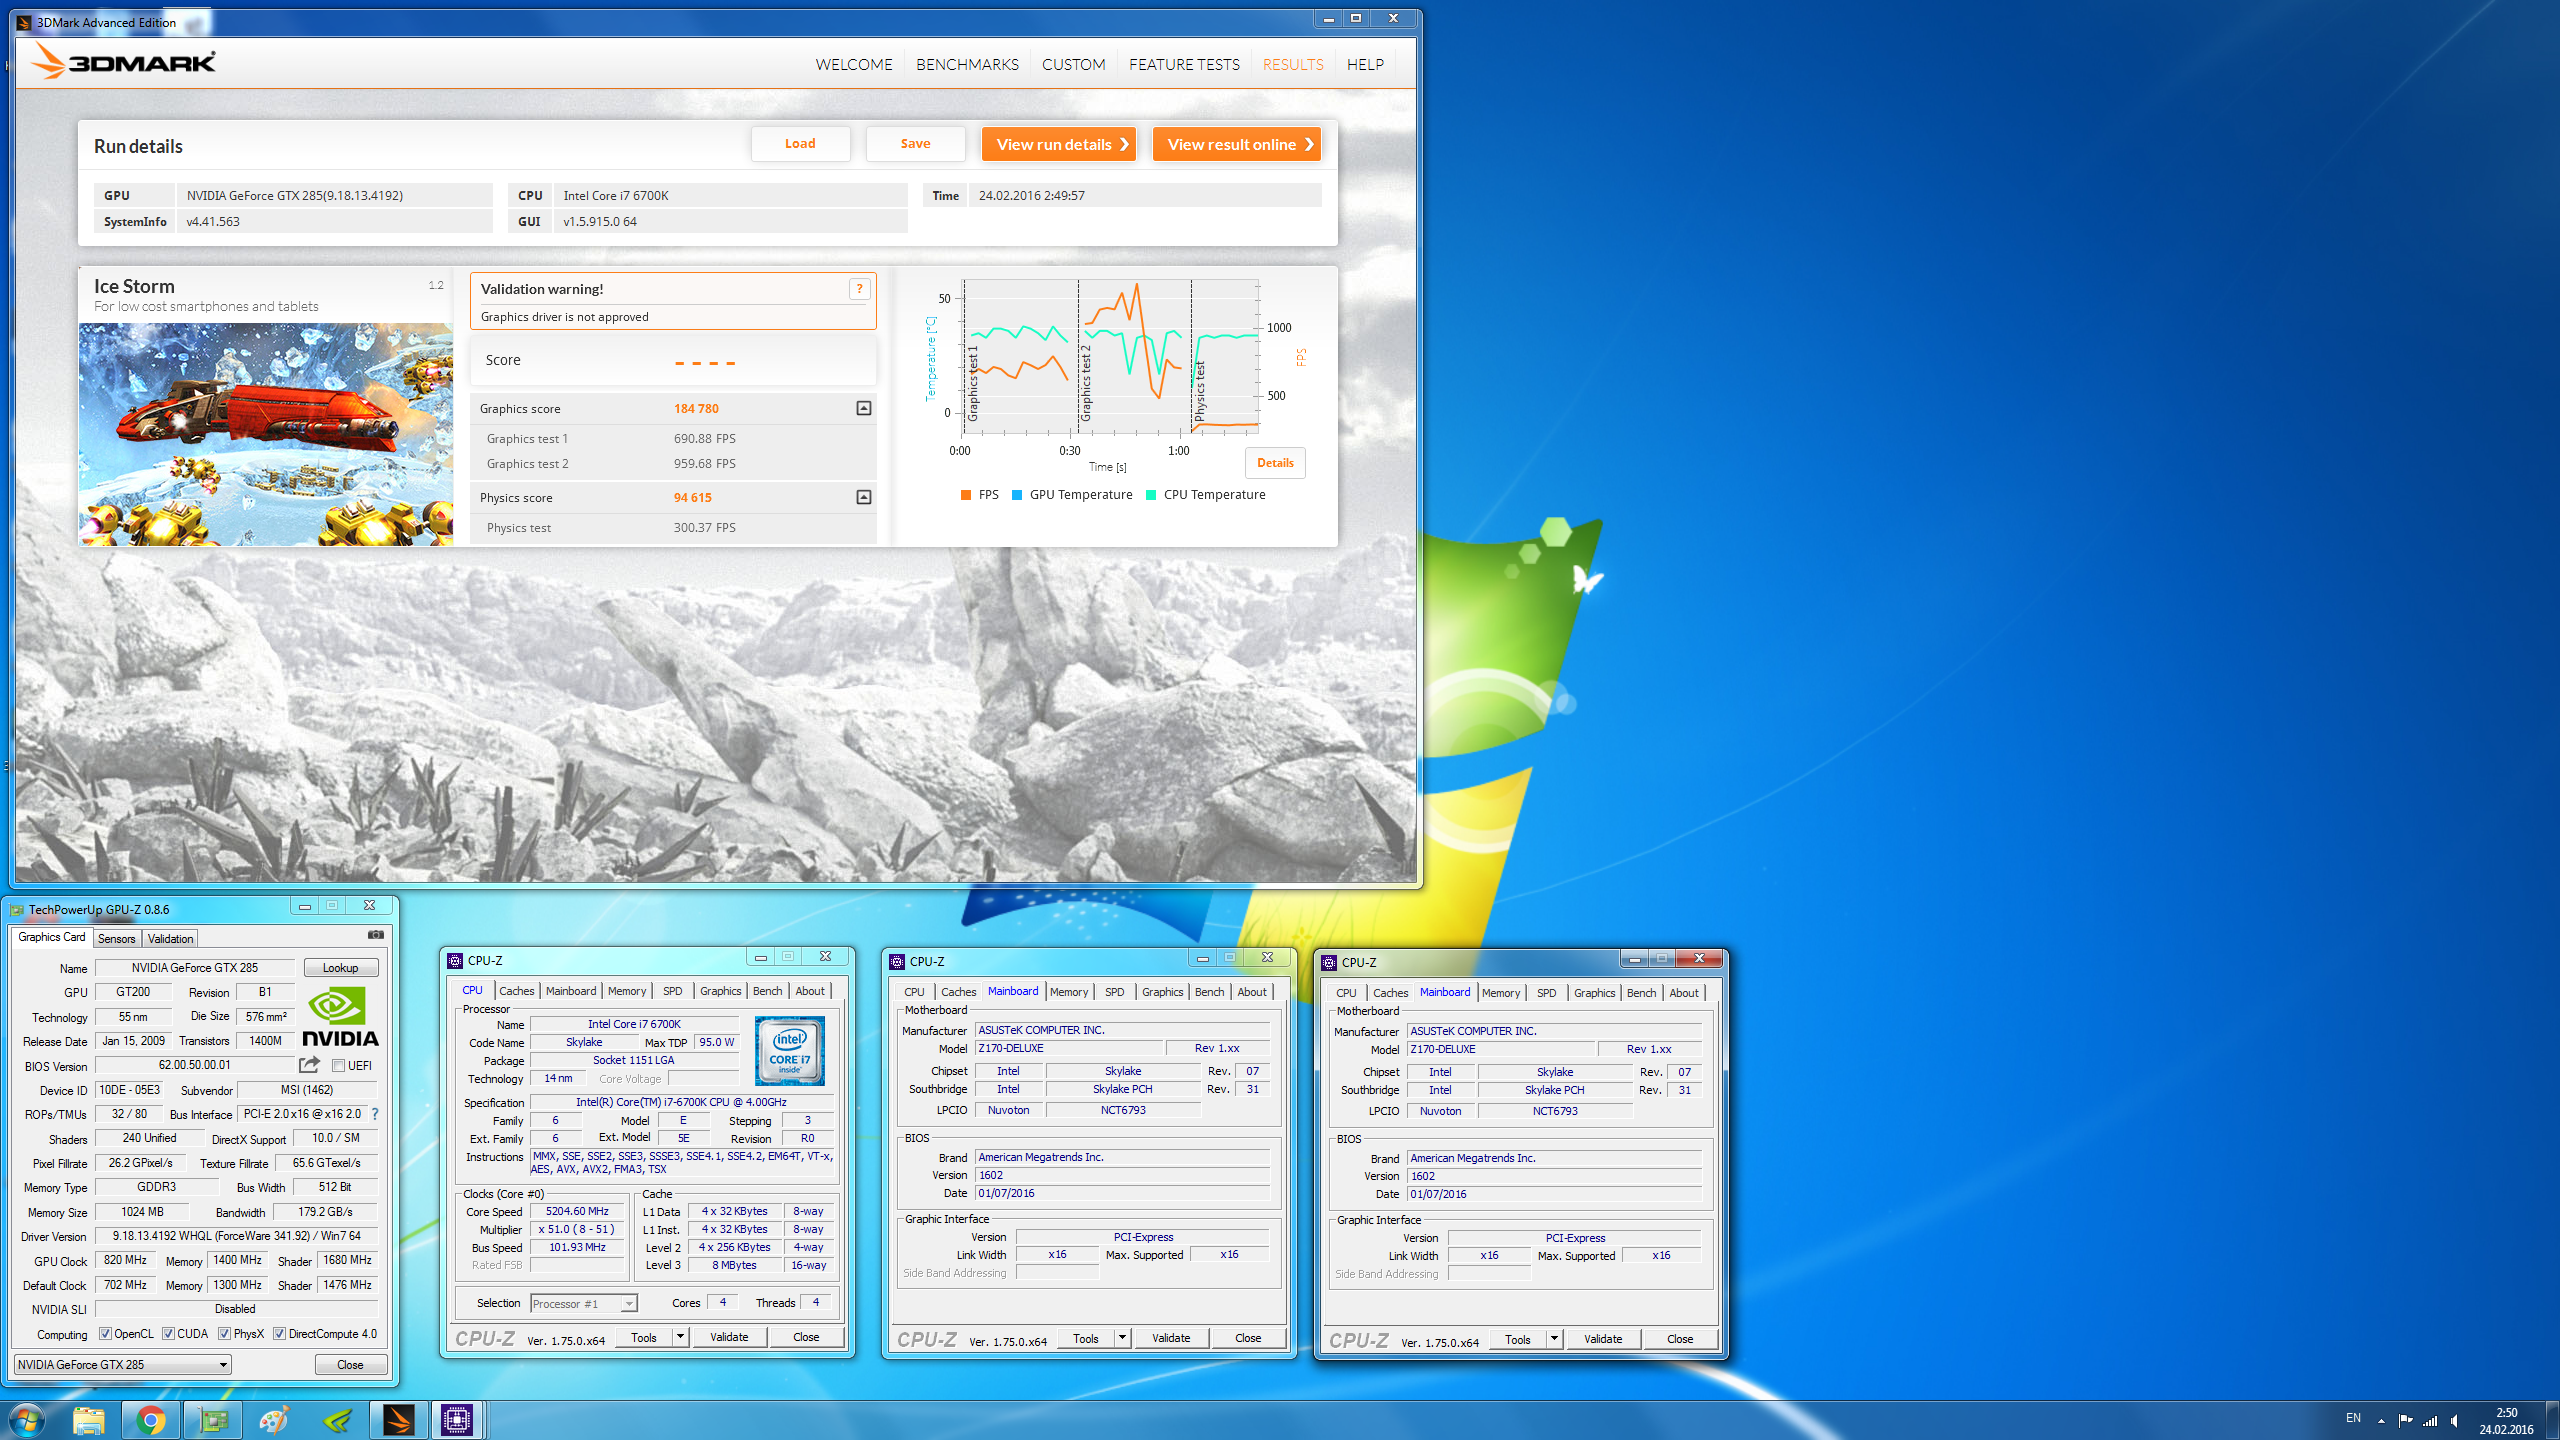Click the 3DMark taskbar icon
The height and width of the screenshot is (1440, 2560).
click(x=398, y=1420)
